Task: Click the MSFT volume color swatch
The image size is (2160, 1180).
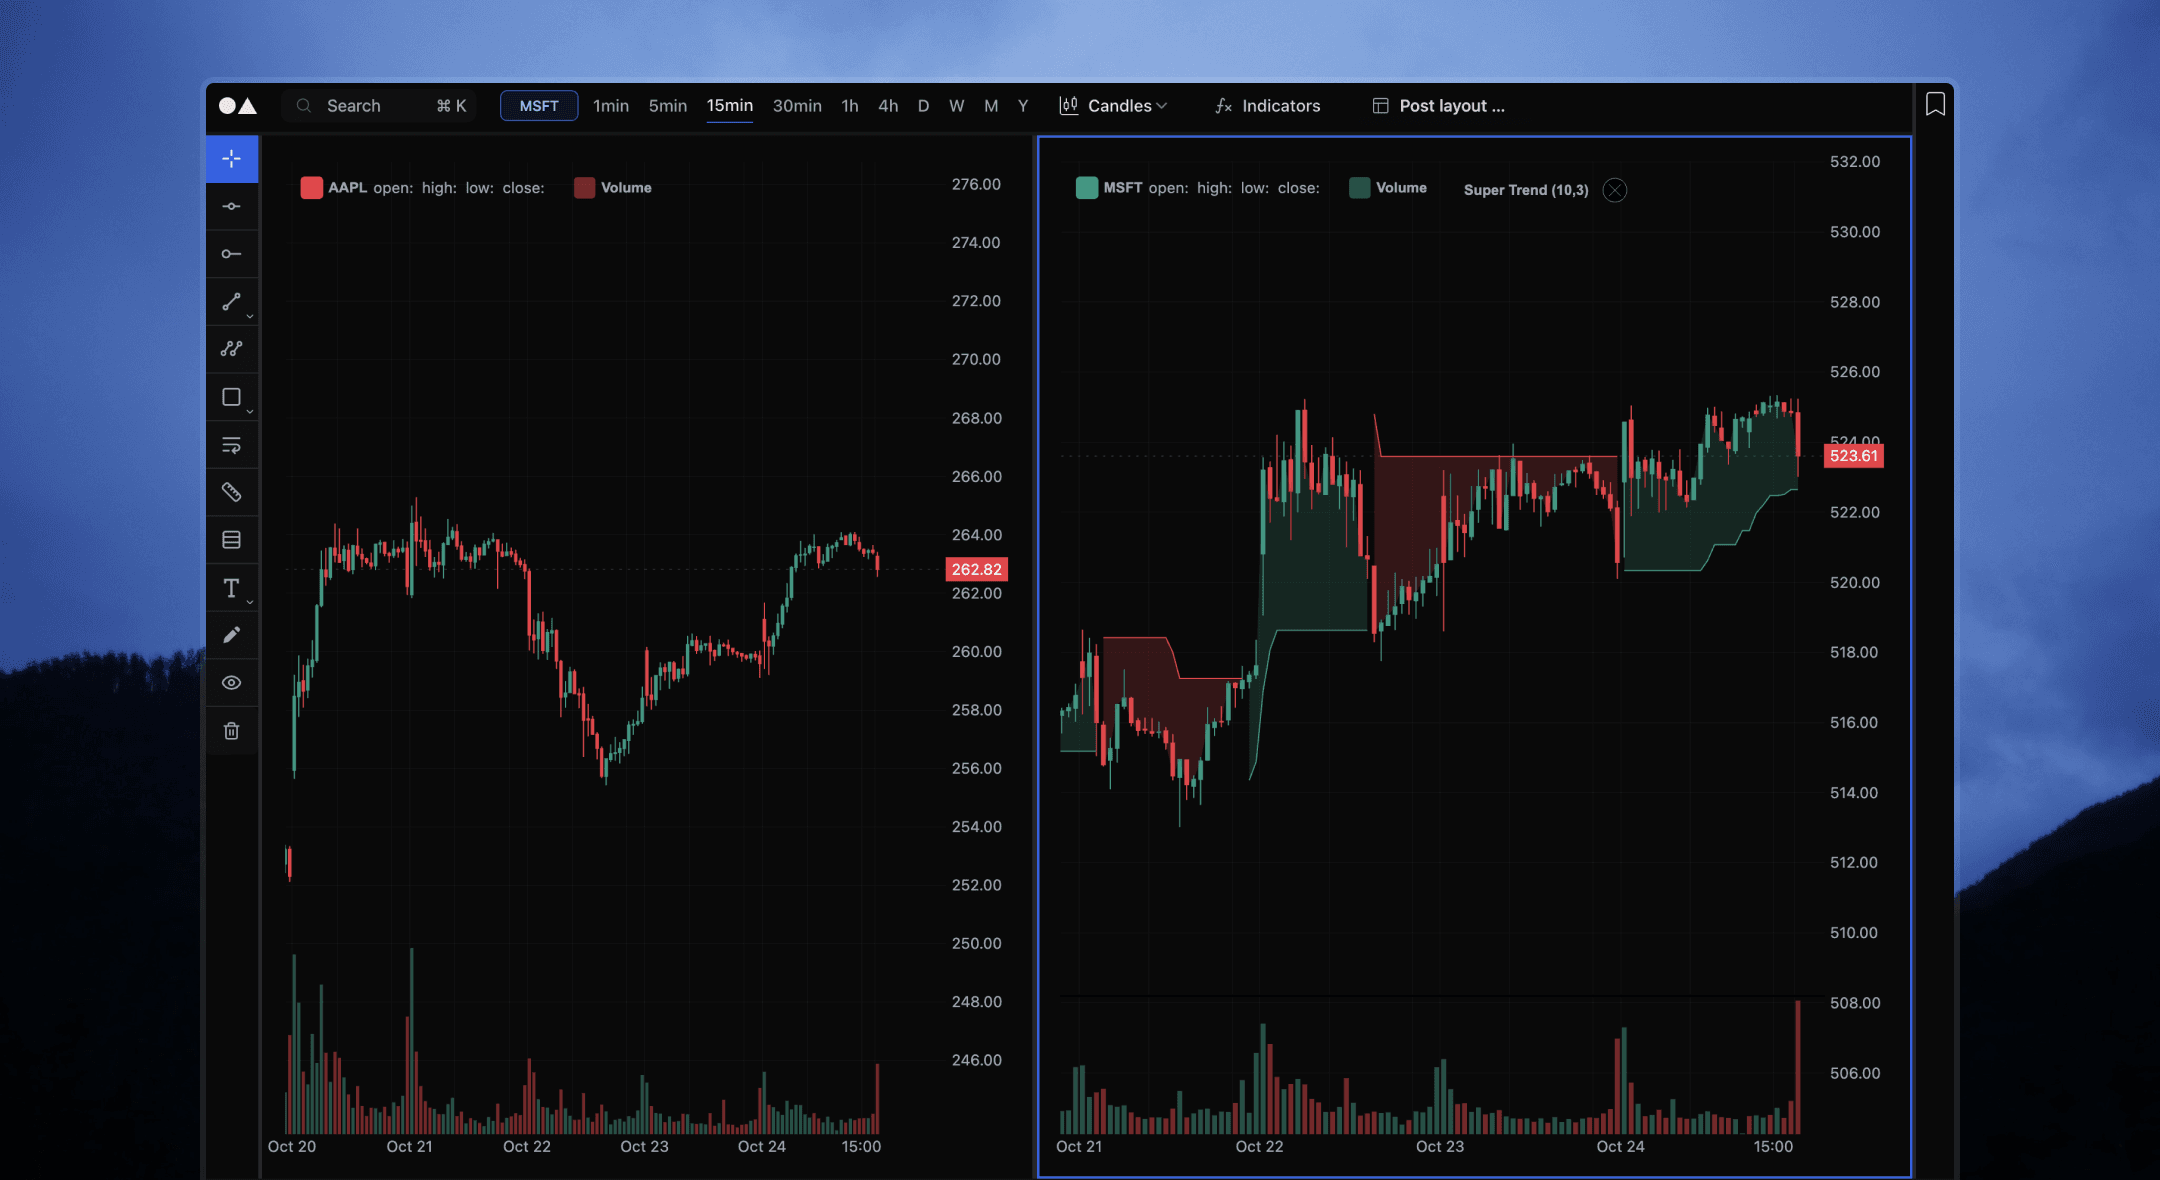Action: click(1359, 187)
